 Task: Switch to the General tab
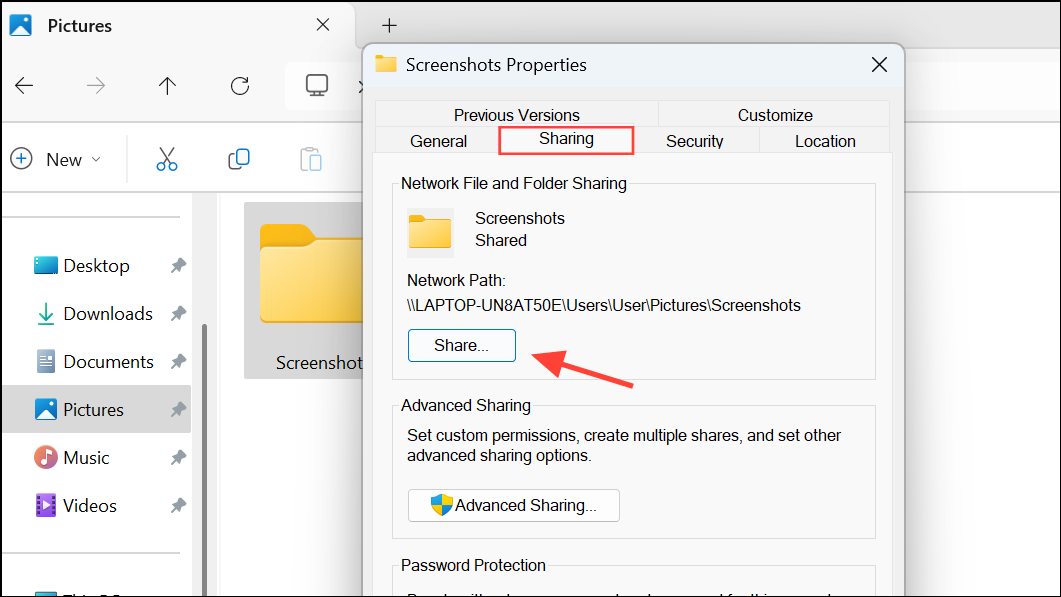[438, 141]
